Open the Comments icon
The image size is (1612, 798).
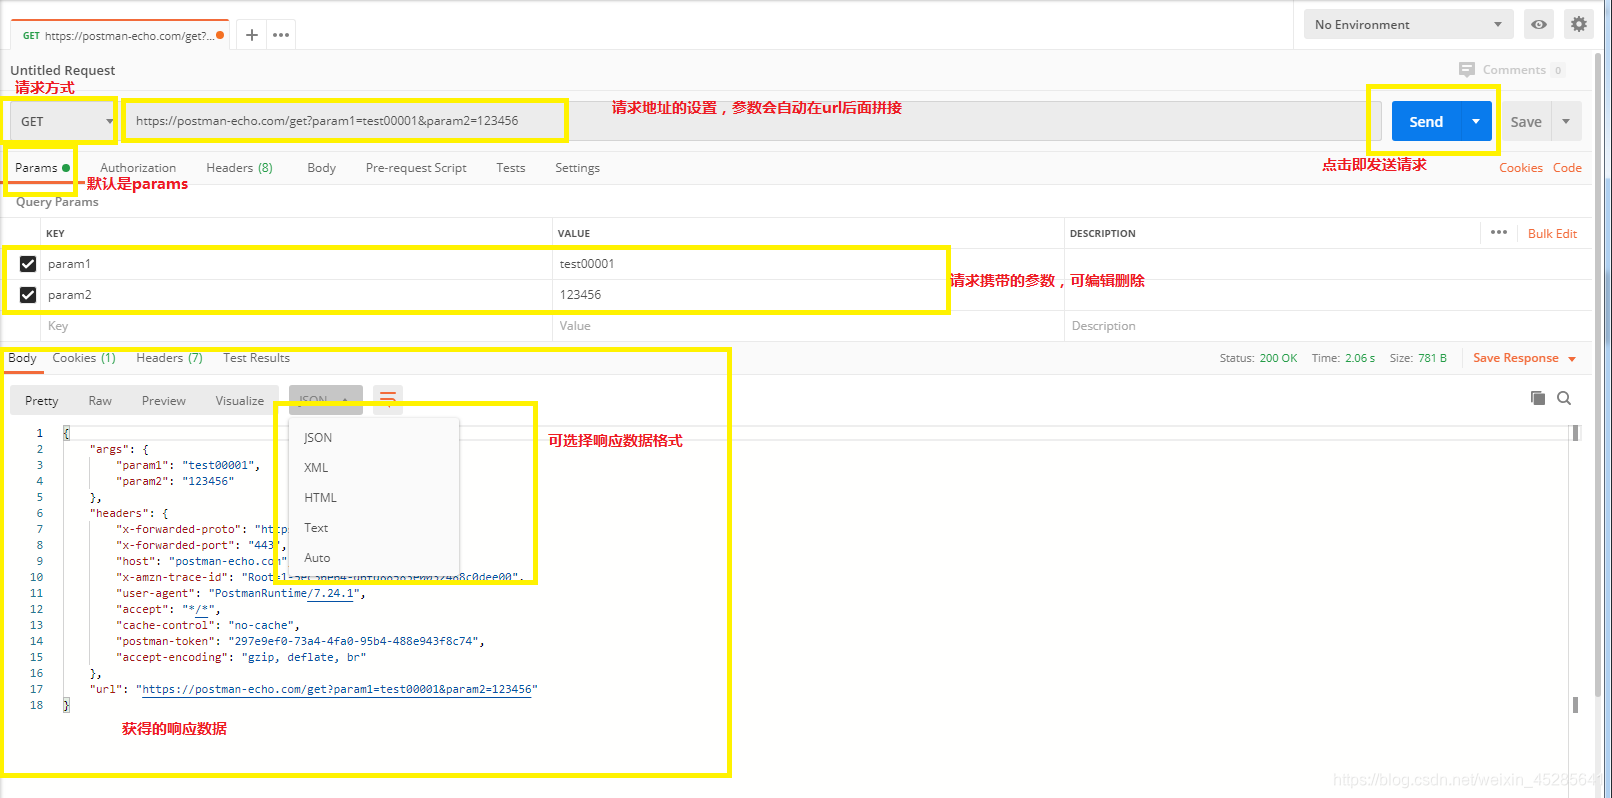[x=1467, y=70]
